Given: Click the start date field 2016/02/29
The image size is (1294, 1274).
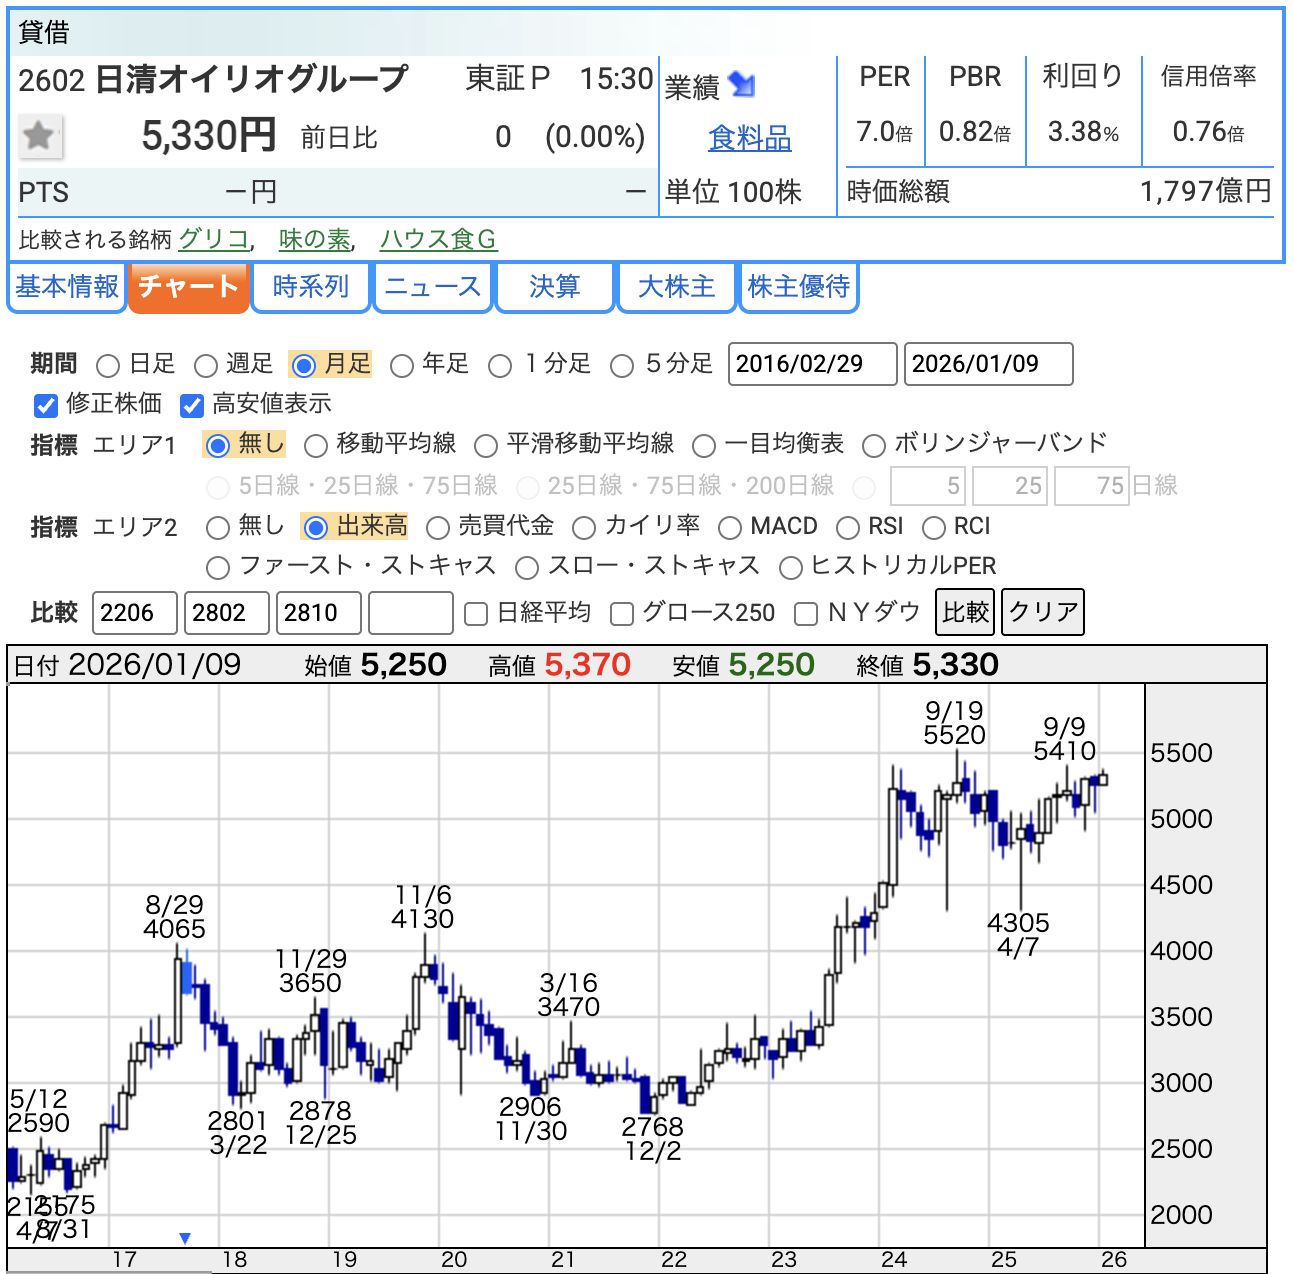Looking at the screenshot, I should [x=811, y=364].
